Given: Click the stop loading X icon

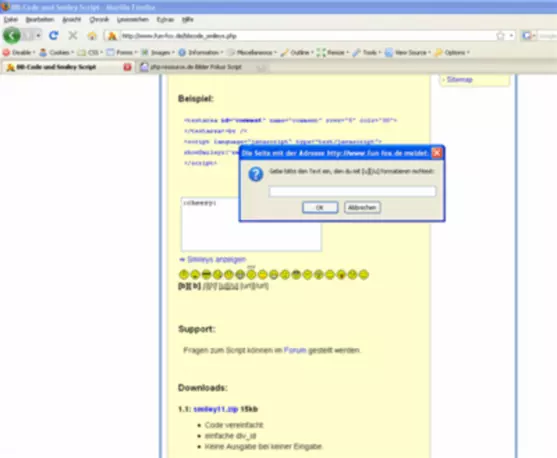Looking at the screenshot, I should click(x=73, y=36).
